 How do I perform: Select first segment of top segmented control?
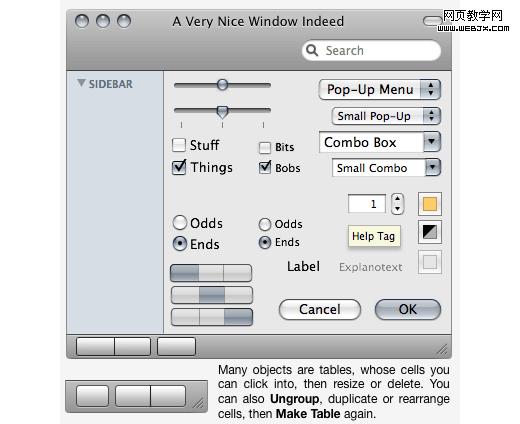pos(185,273)
